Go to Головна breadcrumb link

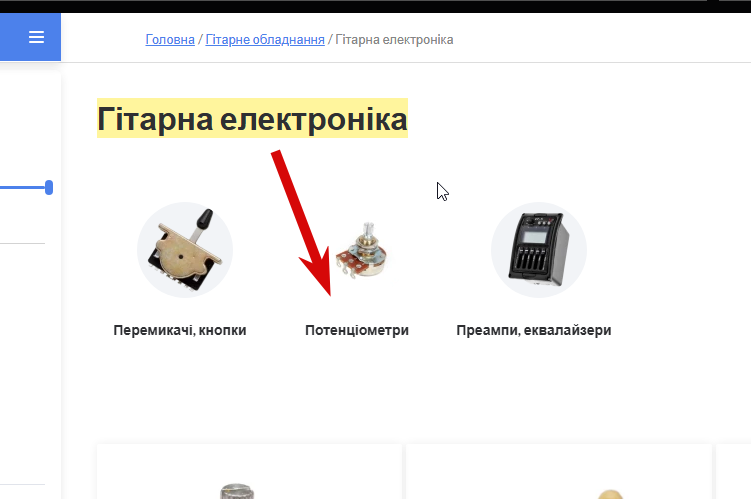pos(170,39)
